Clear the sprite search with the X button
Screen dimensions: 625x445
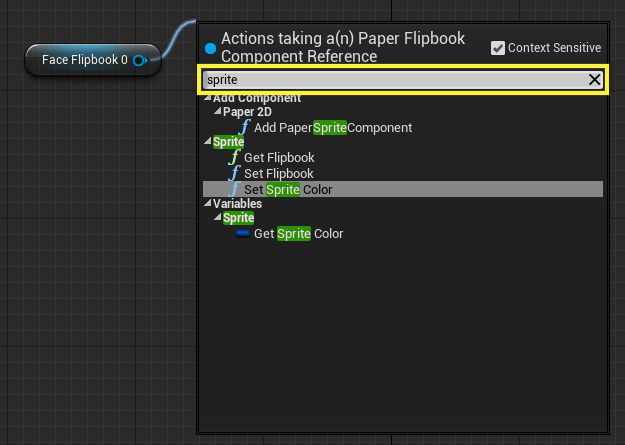tap(594, 79)
